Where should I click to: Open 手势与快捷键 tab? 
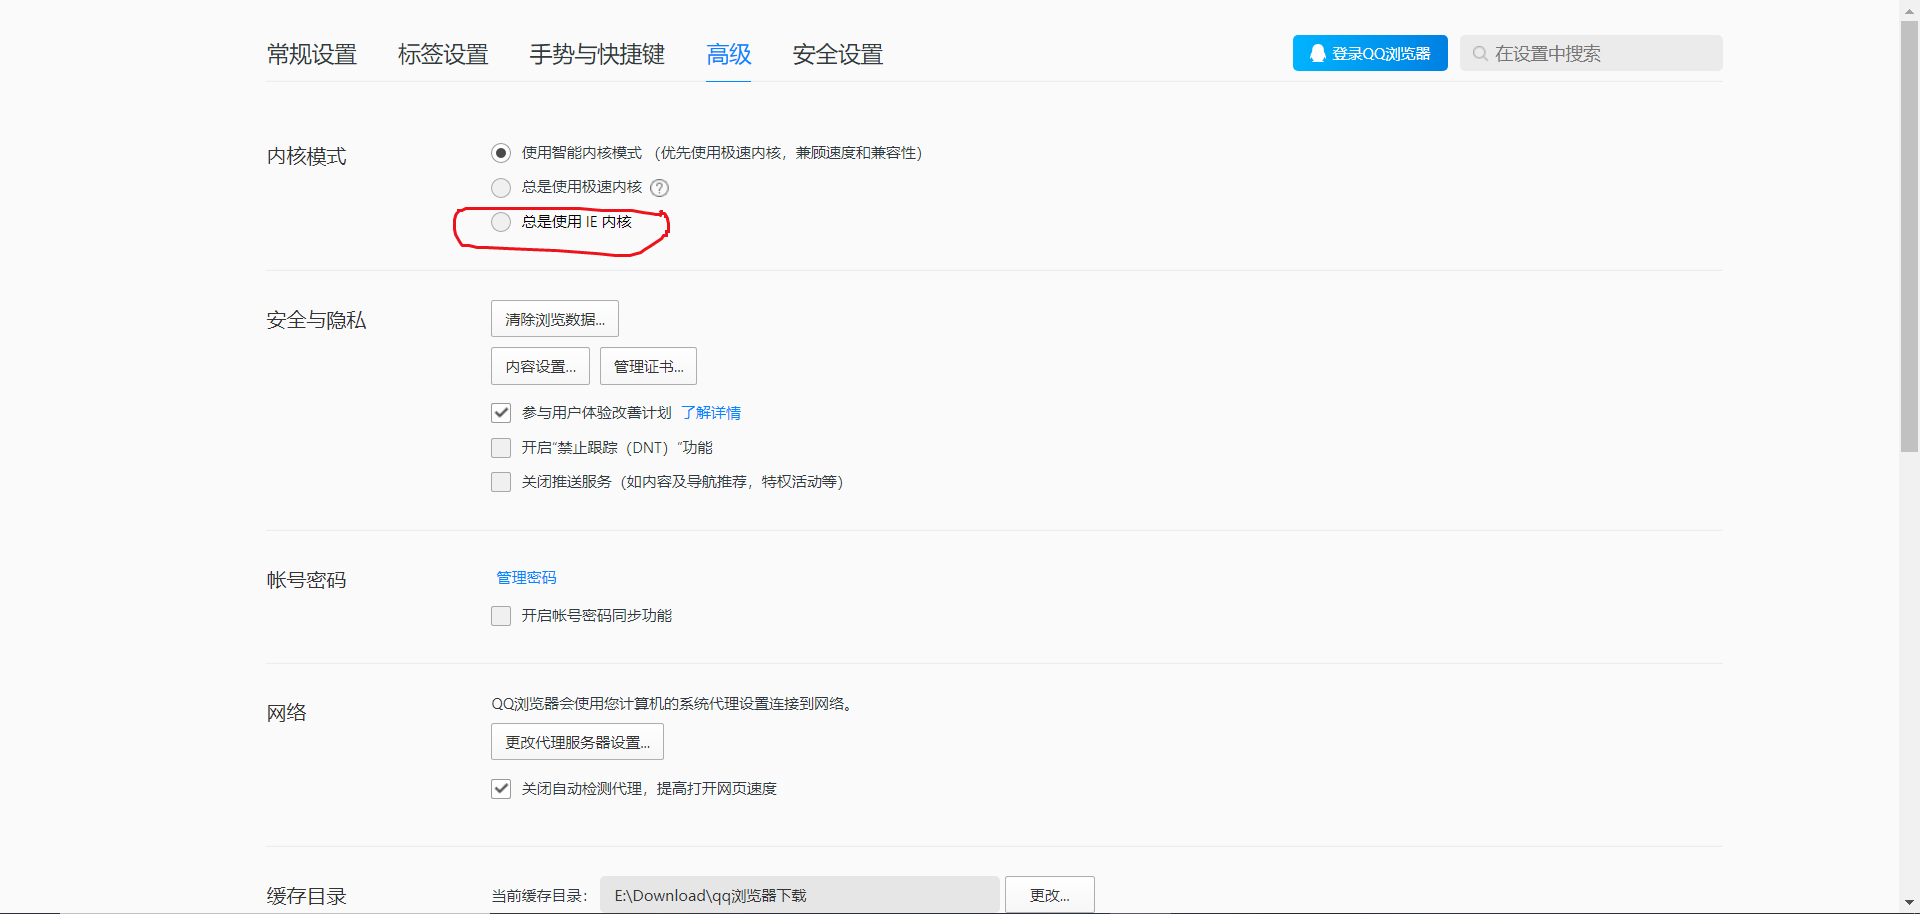[x=597, y=54]
